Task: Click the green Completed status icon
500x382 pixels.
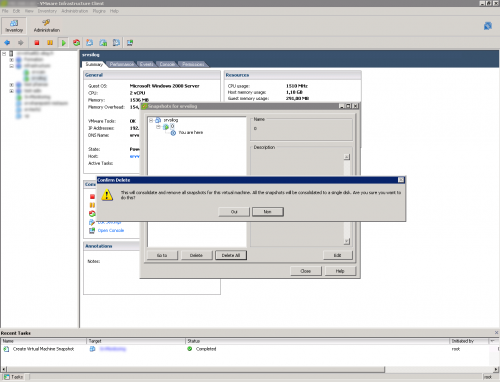Action: [190, 349]
